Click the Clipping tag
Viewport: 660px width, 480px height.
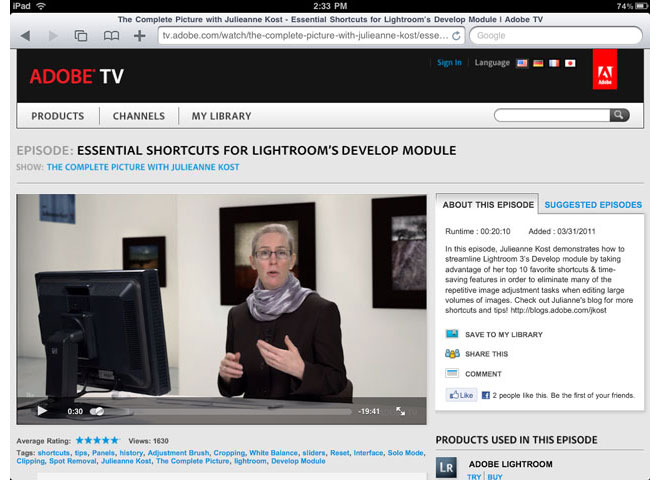(30, 461)
